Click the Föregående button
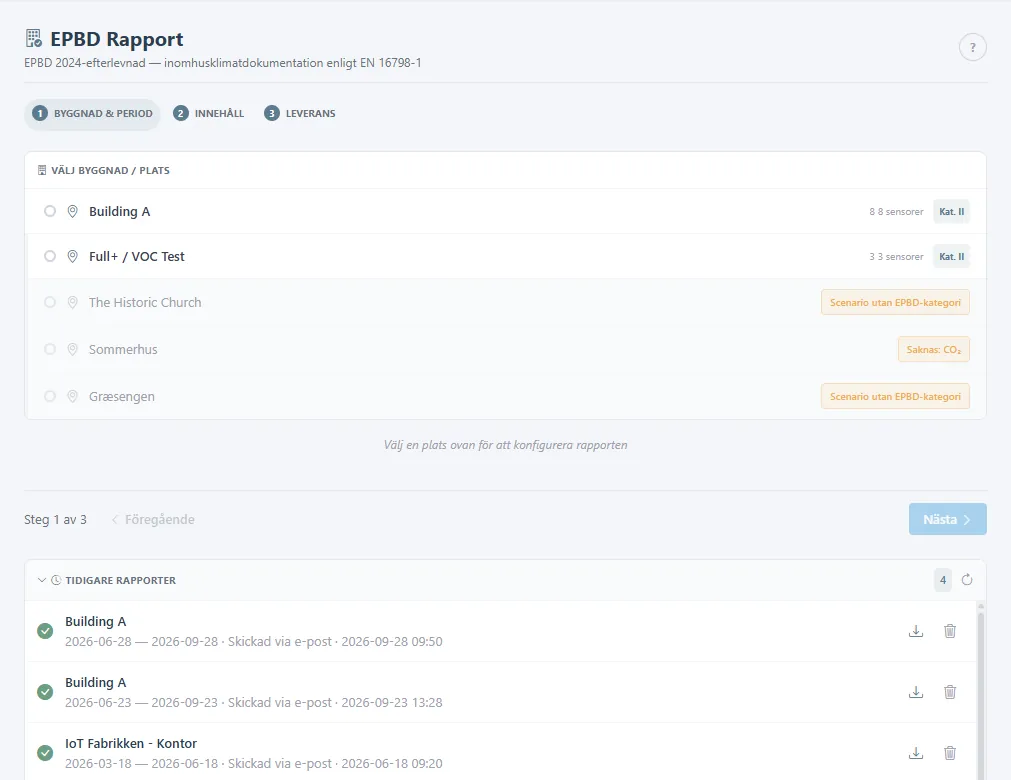The height and width of the screenshot is (780, 1011). tap(153, 520)
